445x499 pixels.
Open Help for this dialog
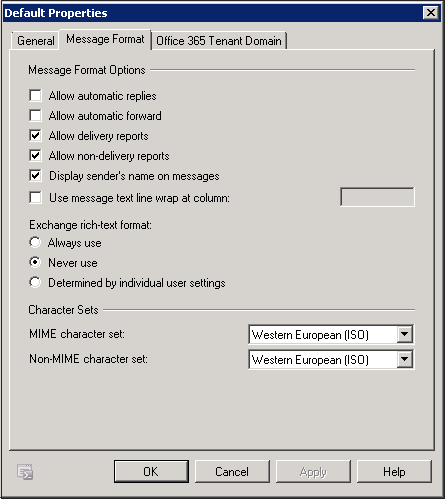(394, 471)
